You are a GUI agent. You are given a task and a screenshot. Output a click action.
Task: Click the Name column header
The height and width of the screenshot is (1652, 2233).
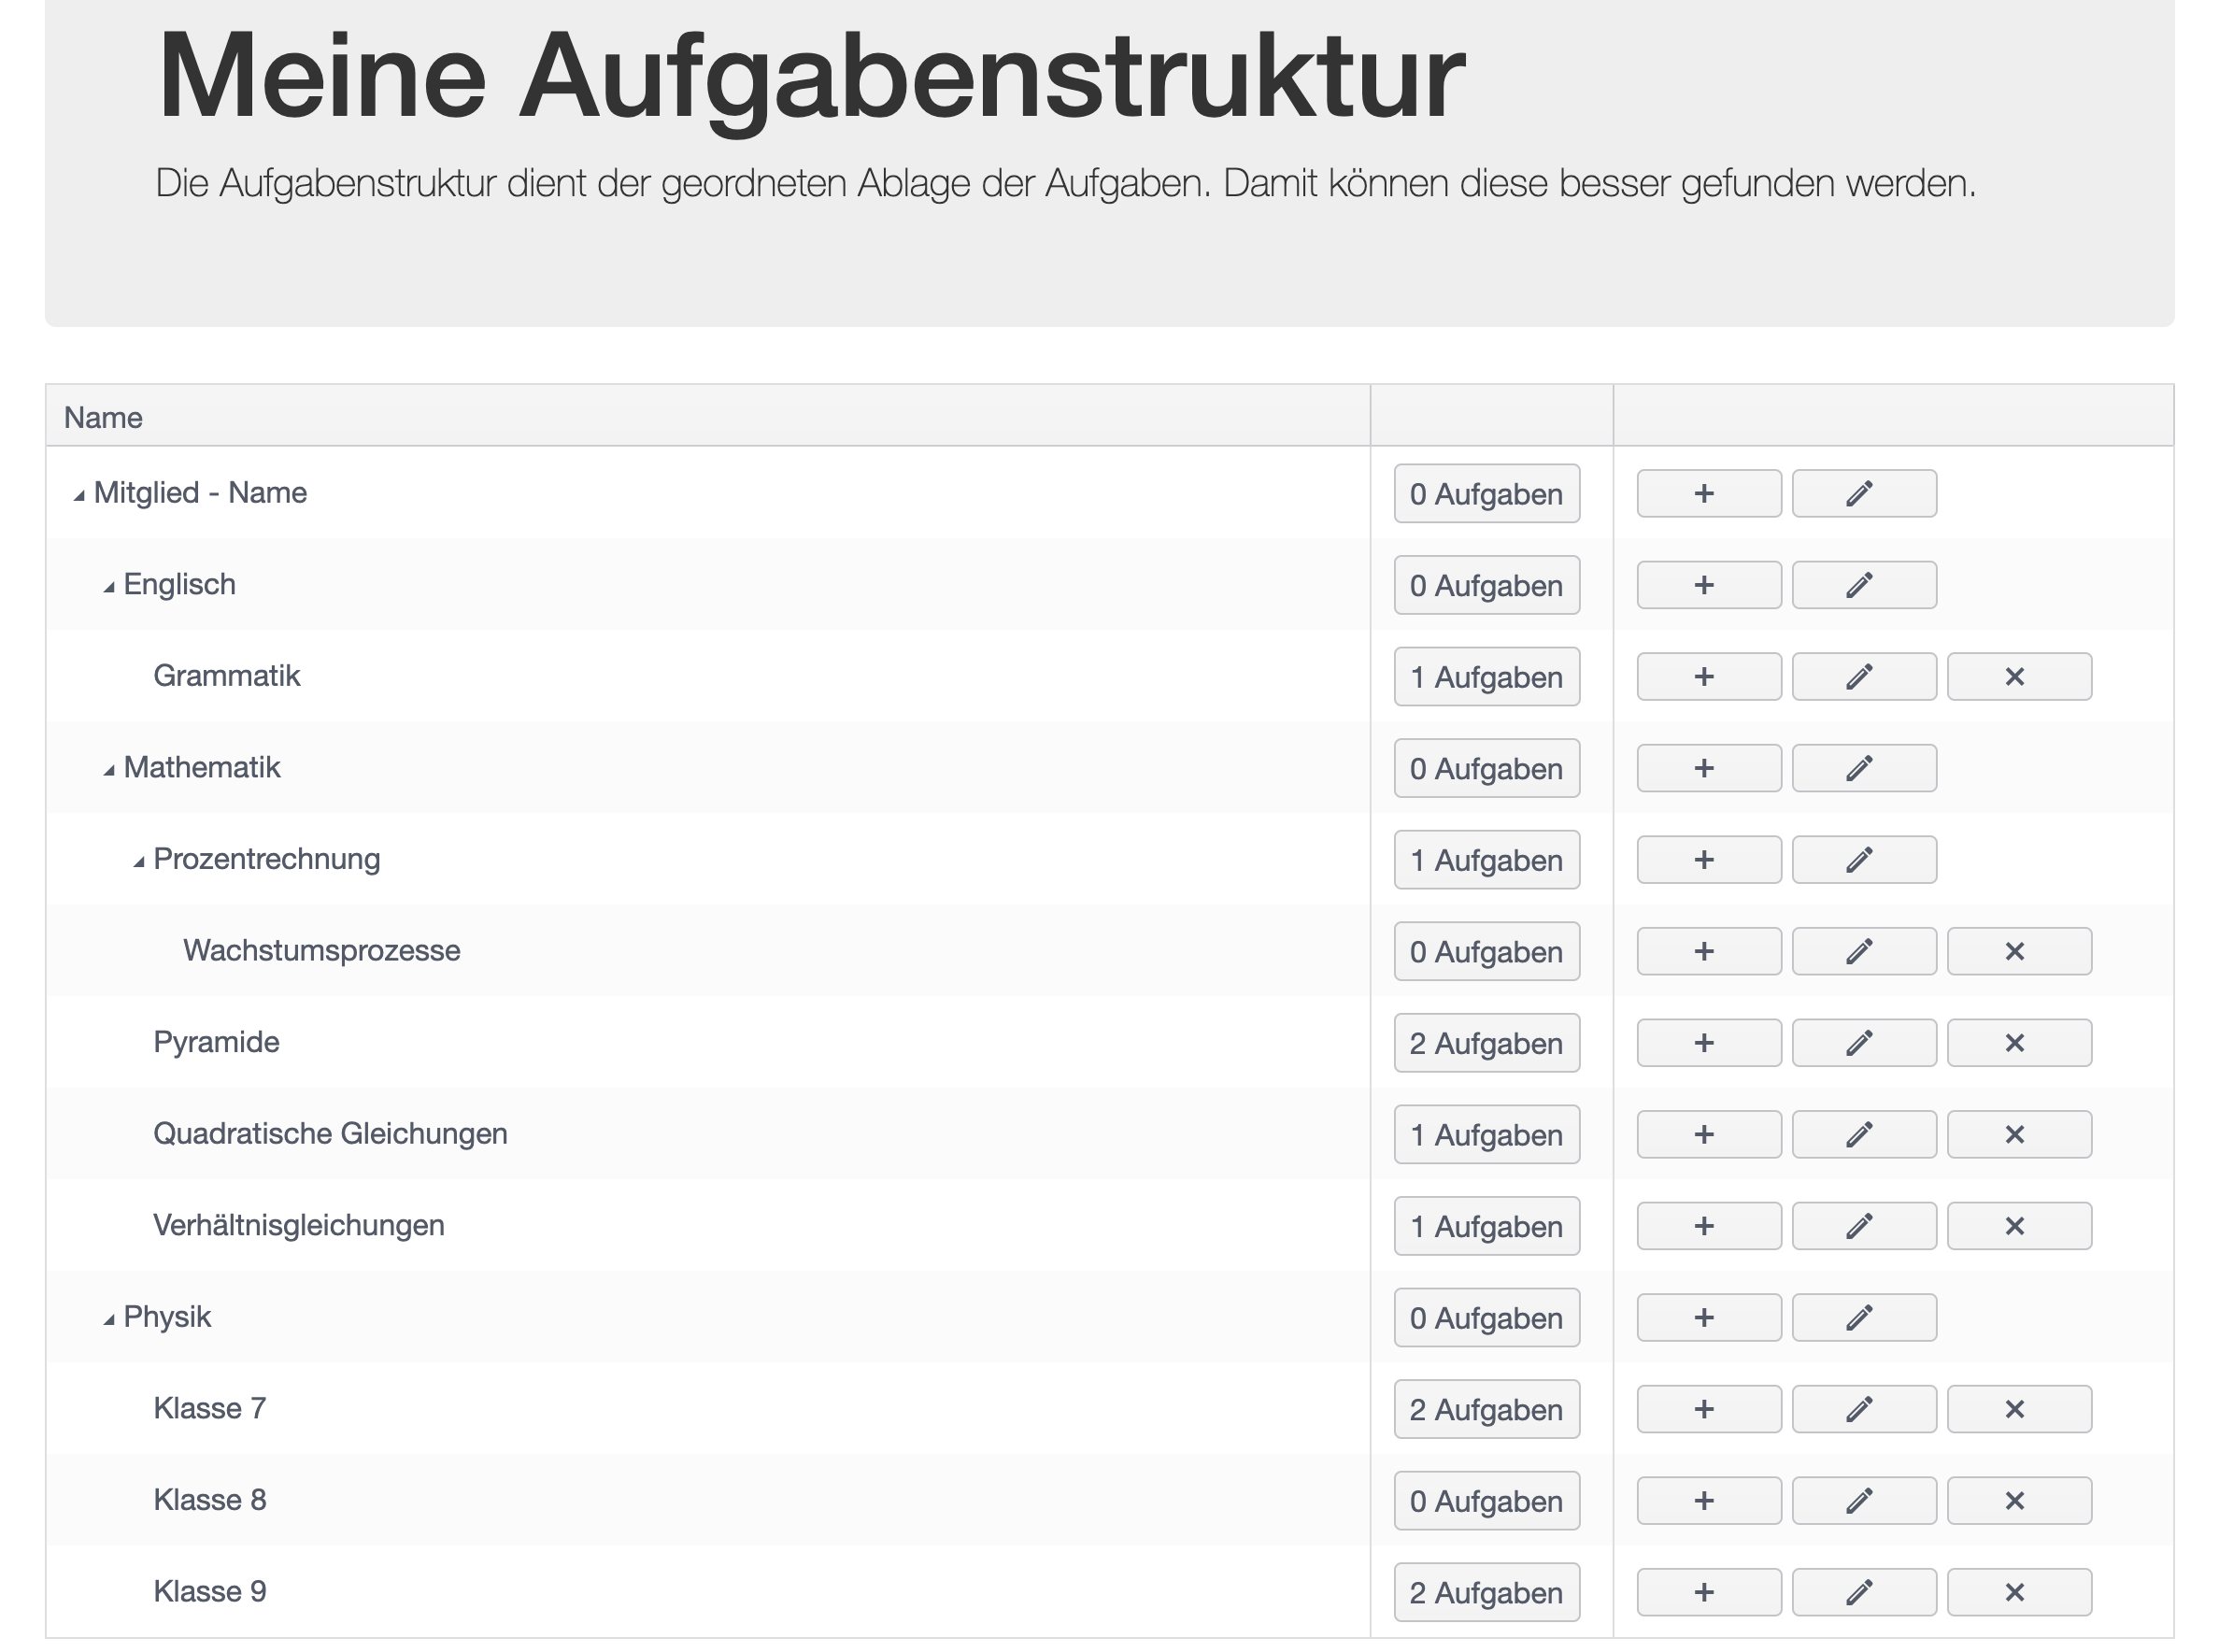pos(103,417)
